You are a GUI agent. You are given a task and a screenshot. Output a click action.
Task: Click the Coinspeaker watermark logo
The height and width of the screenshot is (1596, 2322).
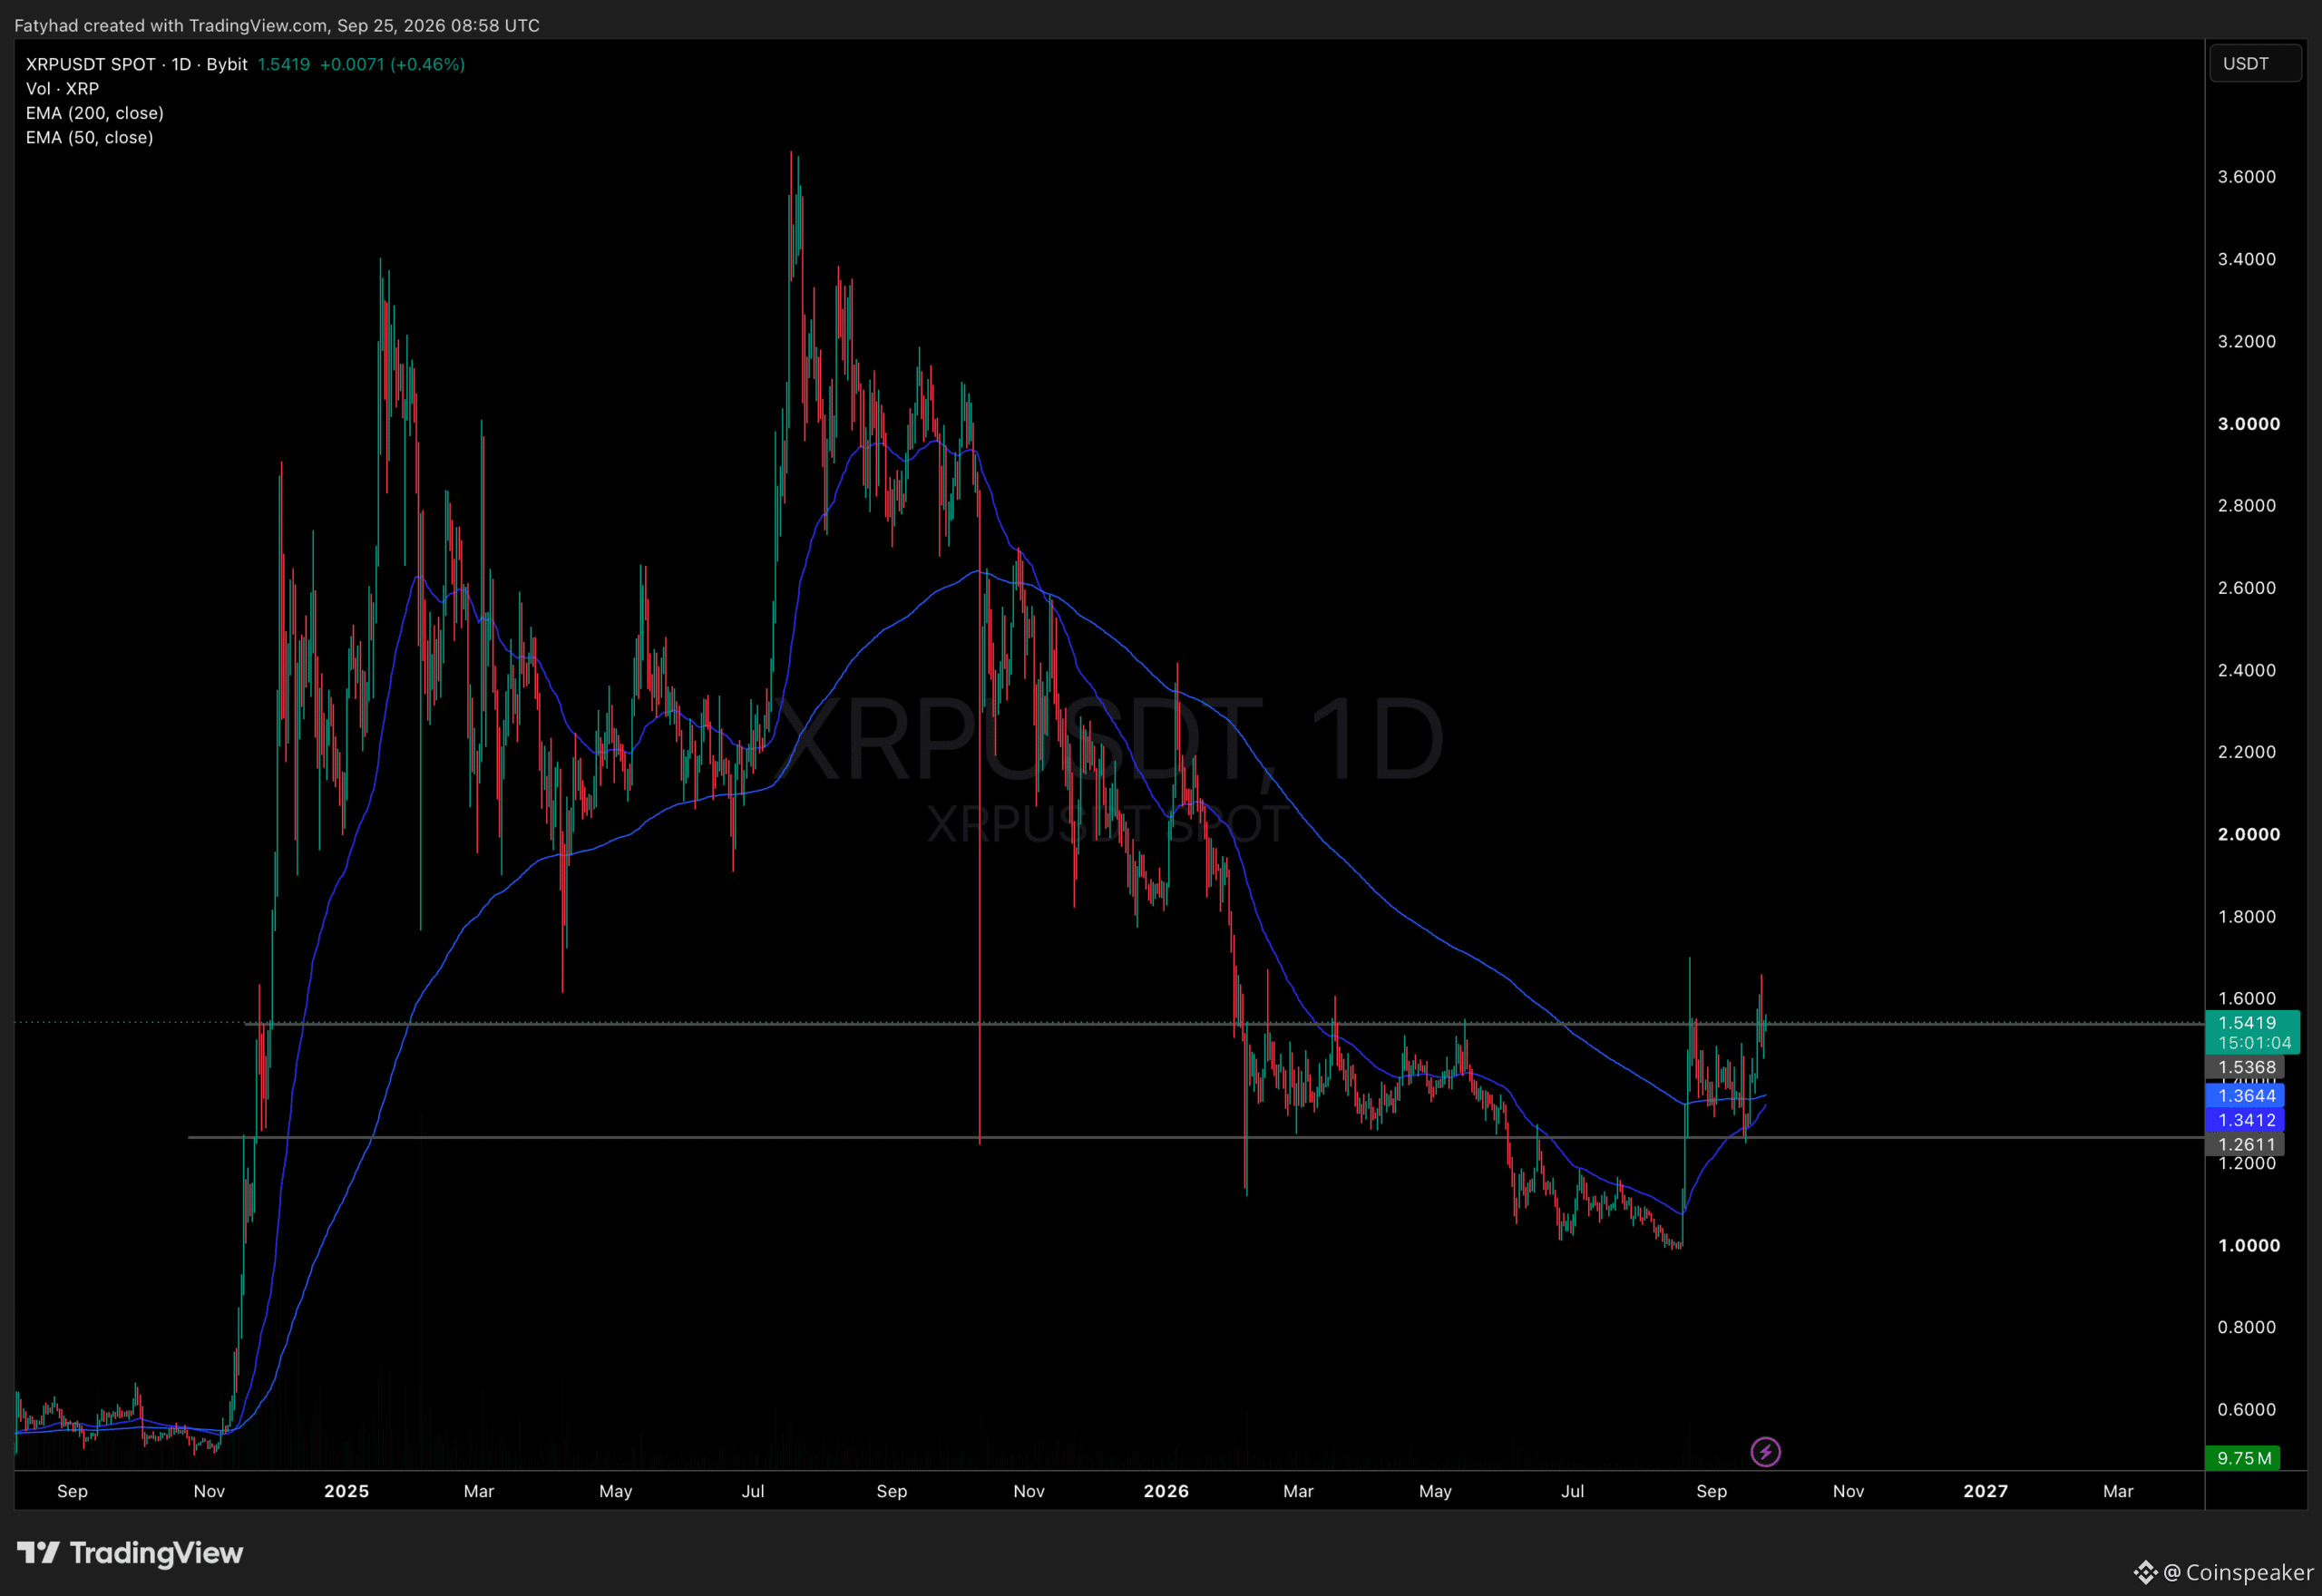tap(2226, 1572)
